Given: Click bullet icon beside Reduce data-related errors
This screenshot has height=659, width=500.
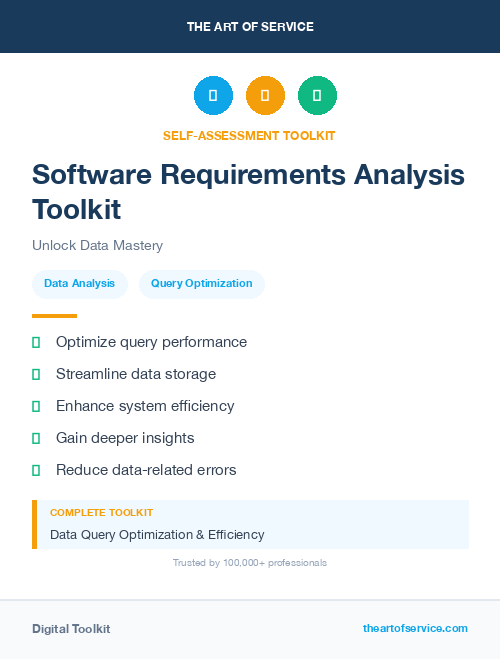Looking at the screenshot, I should point(36,470).
